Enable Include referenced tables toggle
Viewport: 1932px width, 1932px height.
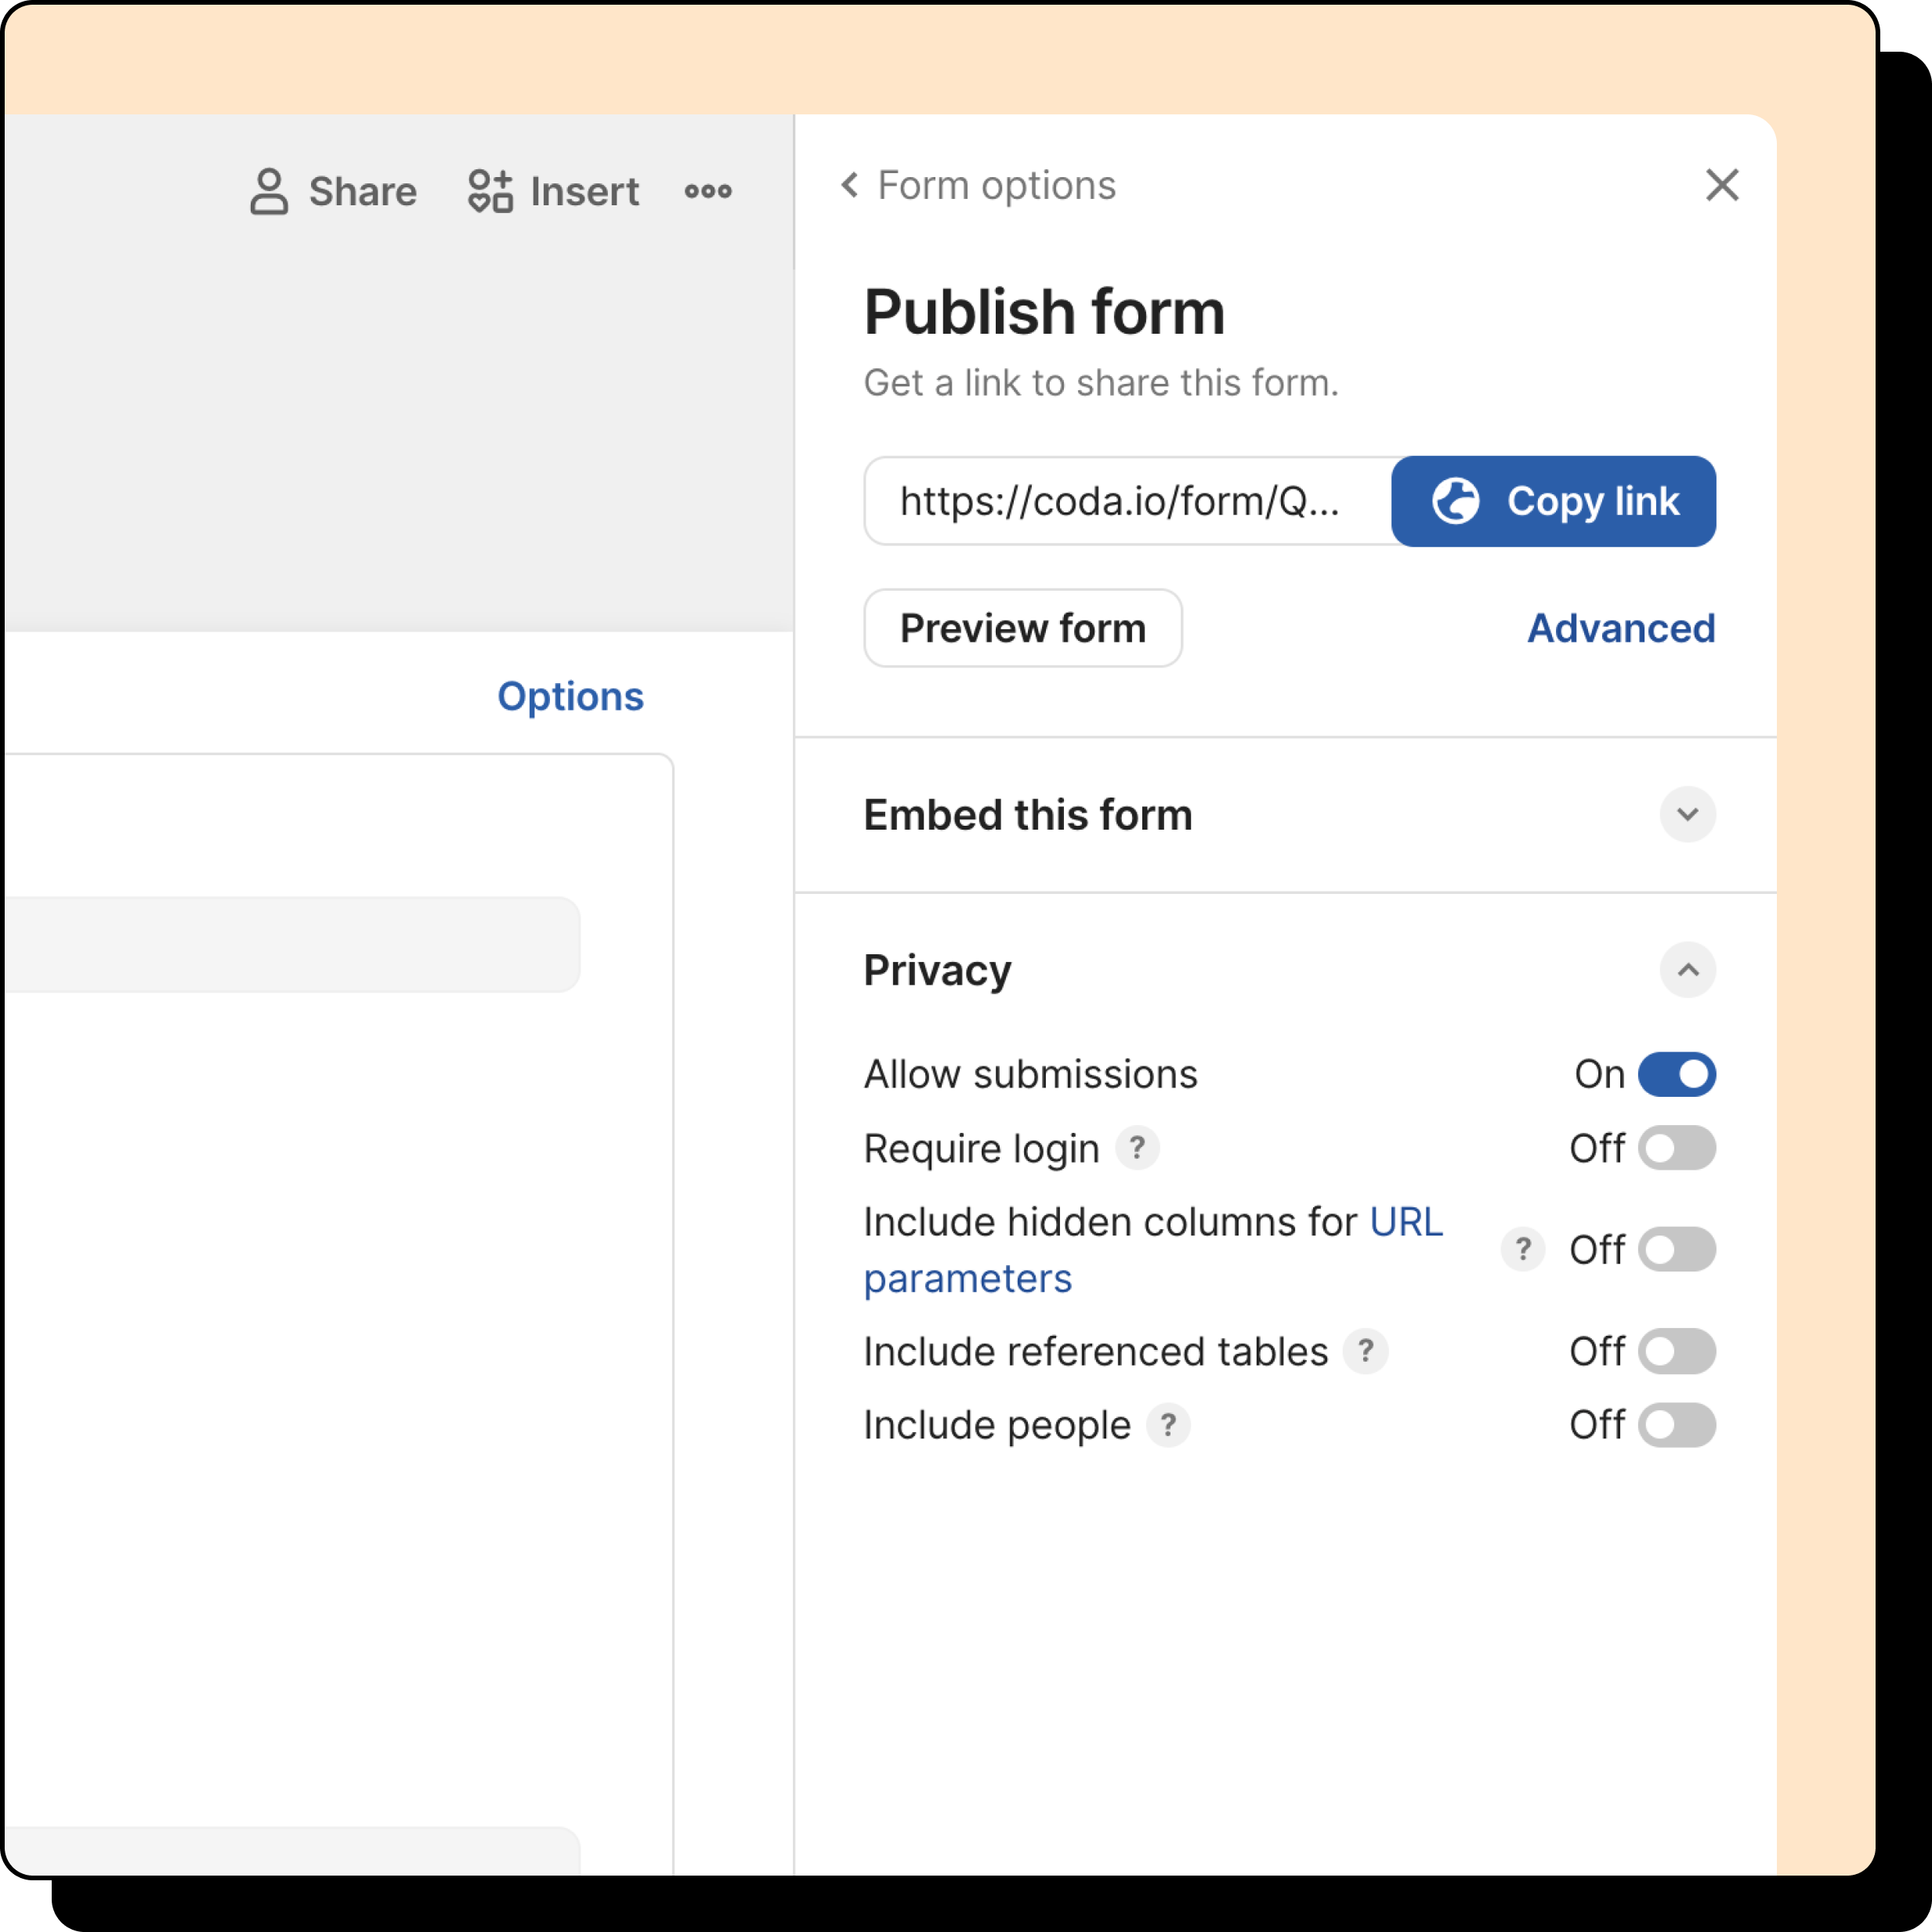1676,1351
